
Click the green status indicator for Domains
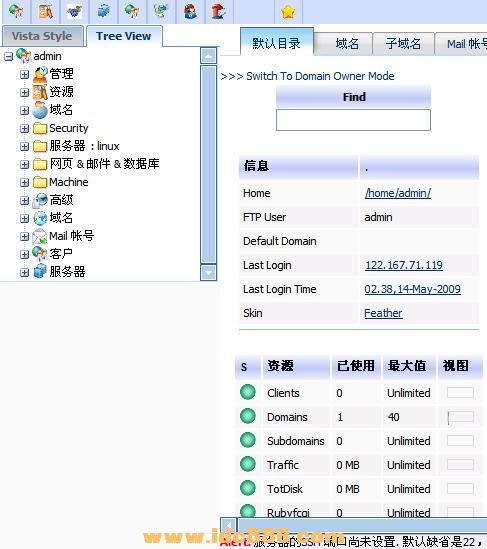(x=248, y=416)
